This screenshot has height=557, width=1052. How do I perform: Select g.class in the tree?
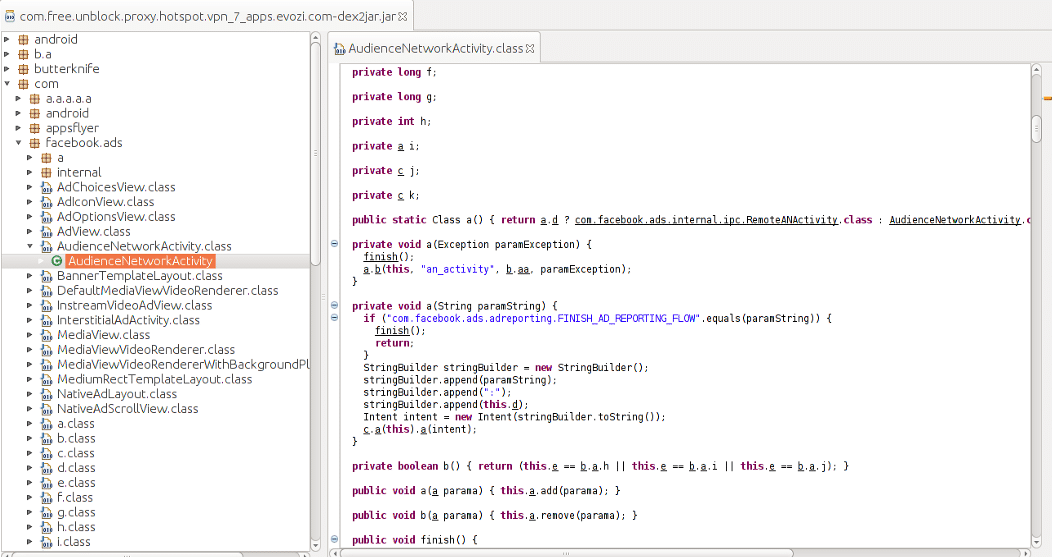point(76,512)
